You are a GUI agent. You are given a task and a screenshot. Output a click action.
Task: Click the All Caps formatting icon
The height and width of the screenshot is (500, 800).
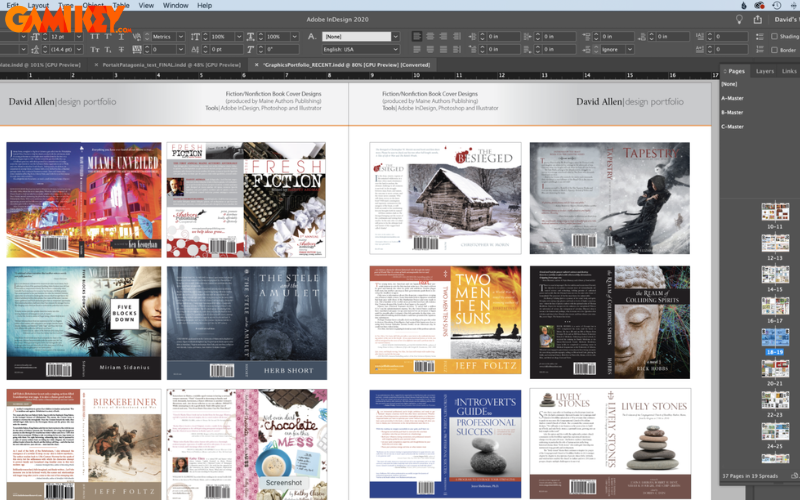coord(95,37)
